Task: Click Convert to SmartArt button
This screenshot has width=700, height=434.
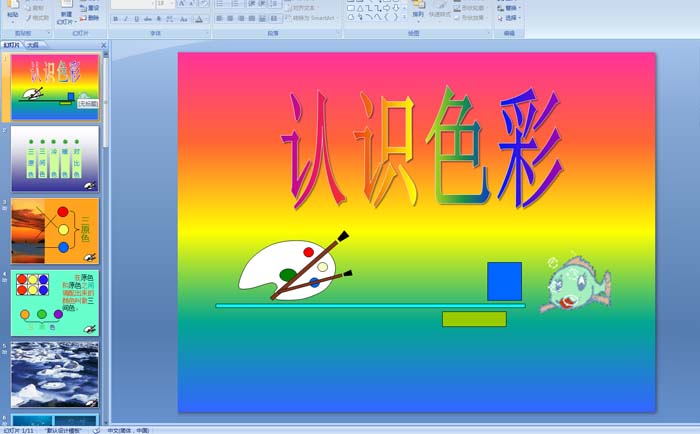Action: click(x=312, y=18)
